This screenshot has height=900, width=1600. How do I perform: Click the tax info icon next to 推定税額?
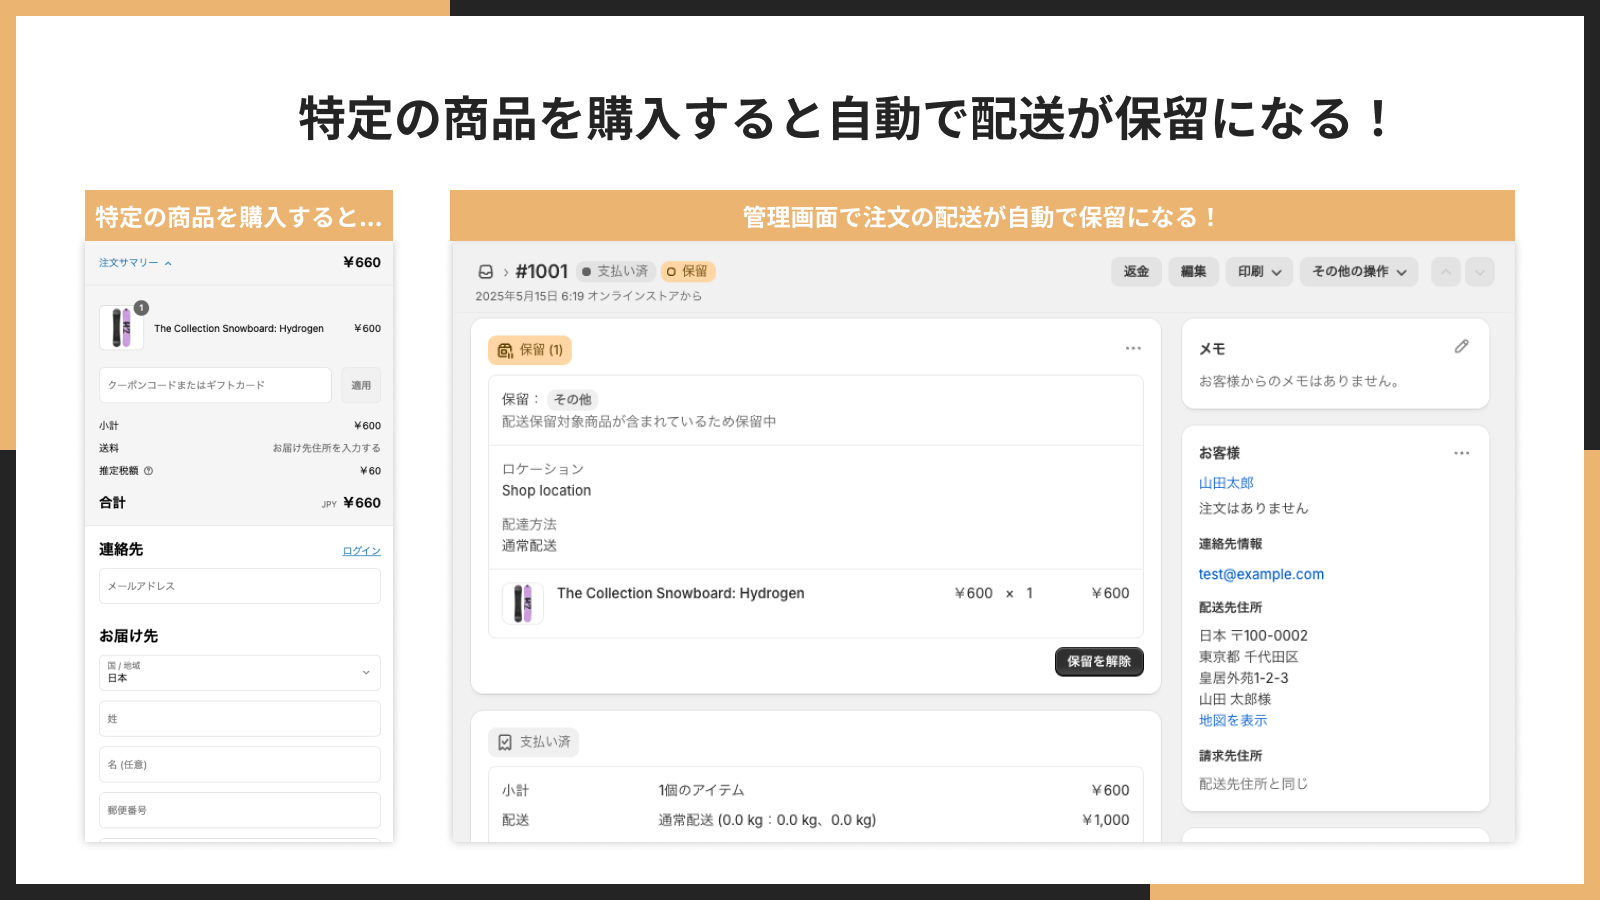(x=149, y=471)
